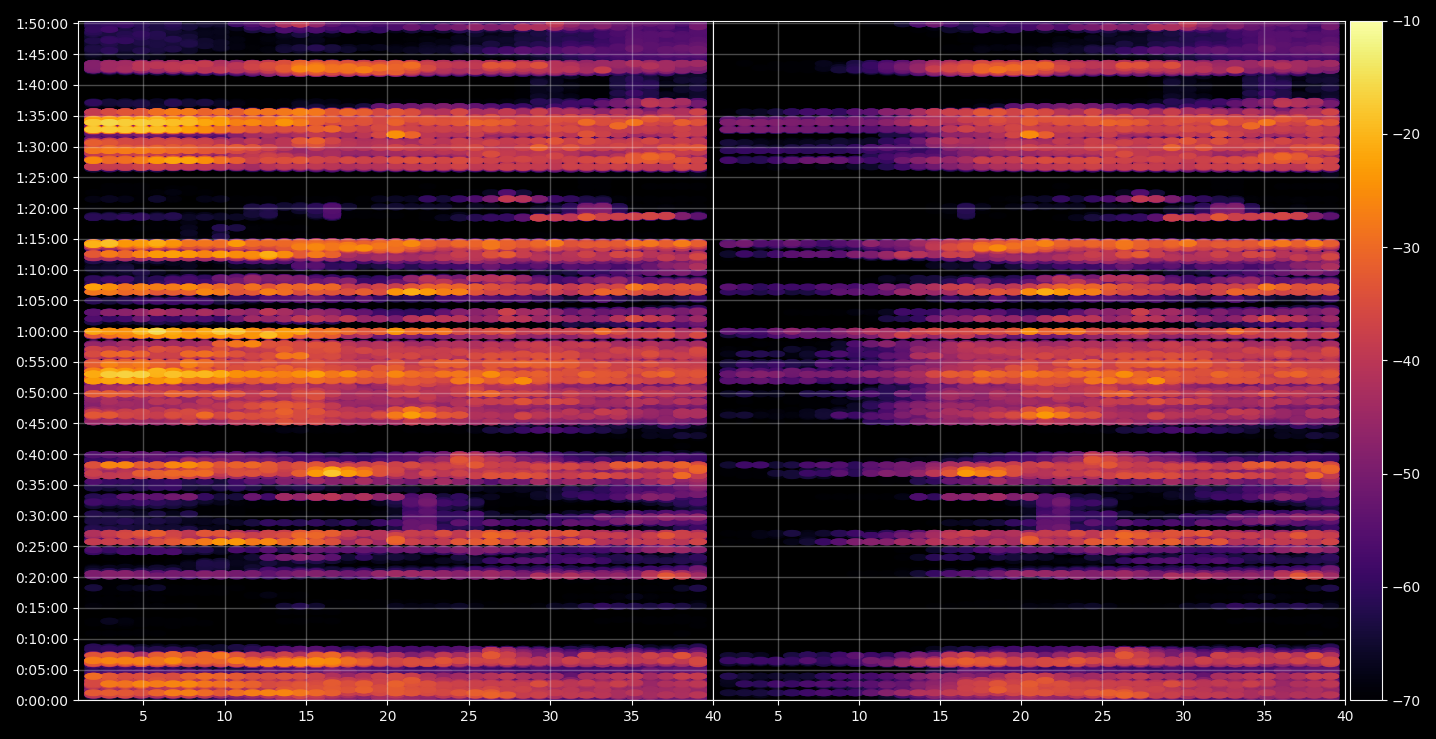Click the −30 colorbar tick label

(x=1404, y=248)
